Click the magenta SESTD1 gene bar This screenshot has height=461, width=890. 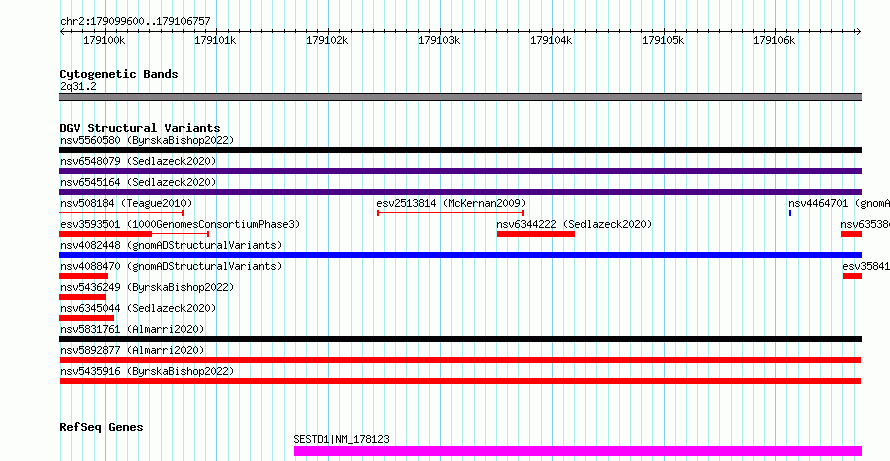[x=578, y=451]
